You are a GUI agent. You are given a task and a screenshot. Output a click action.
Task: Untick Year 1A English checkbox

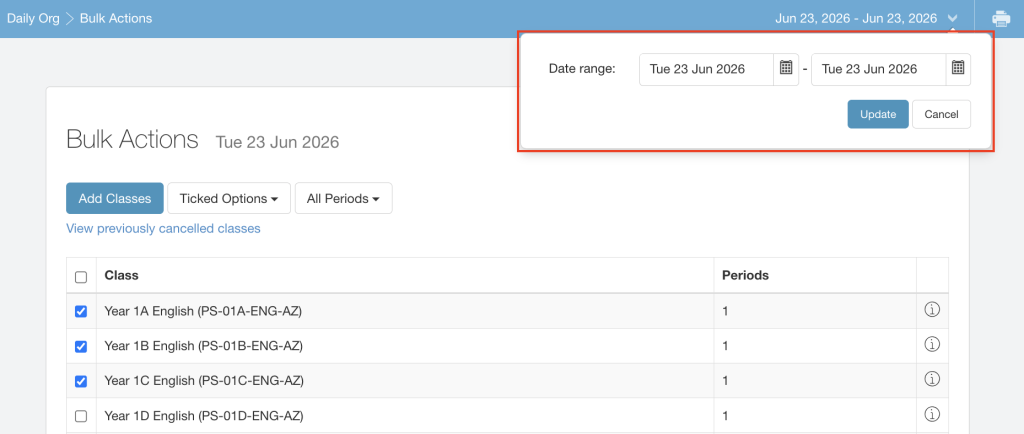pos(81,312)
